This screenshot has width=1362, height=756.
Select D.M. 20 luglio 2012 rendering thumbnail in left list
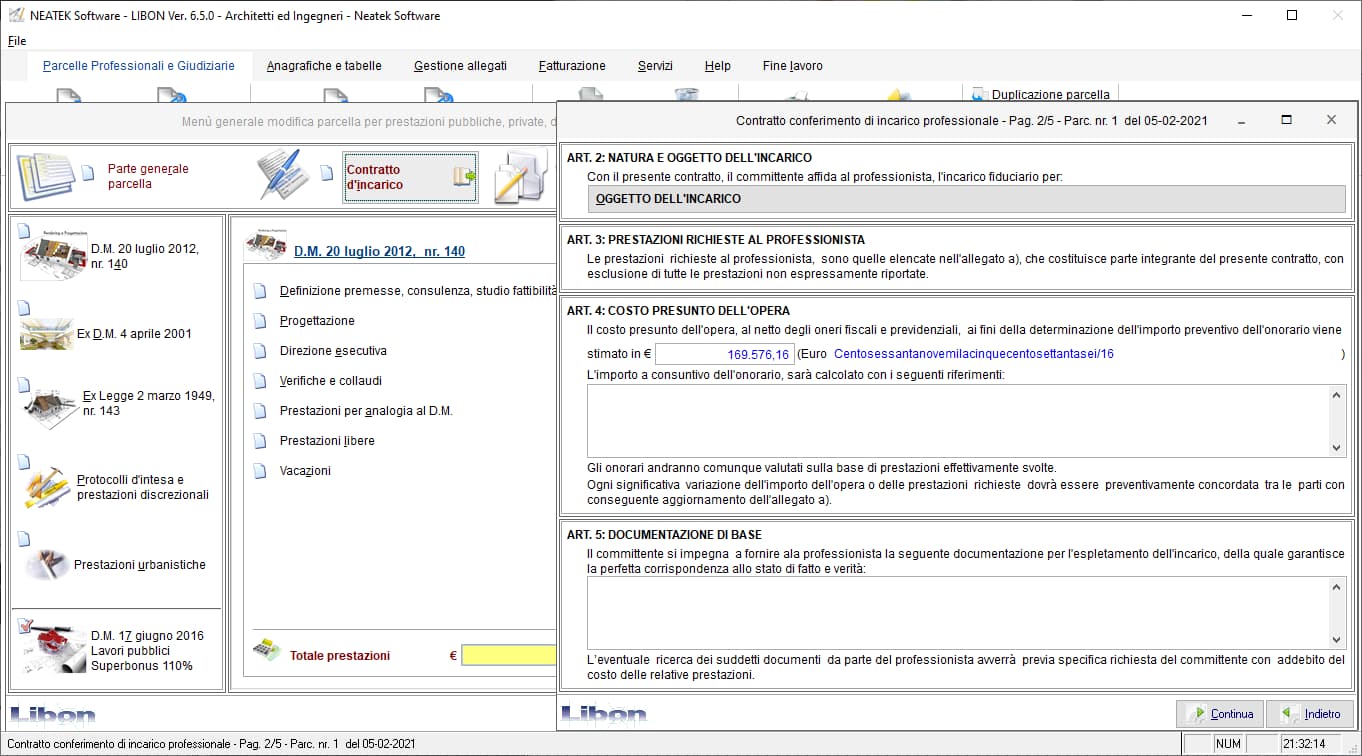(x=53, y=257)
